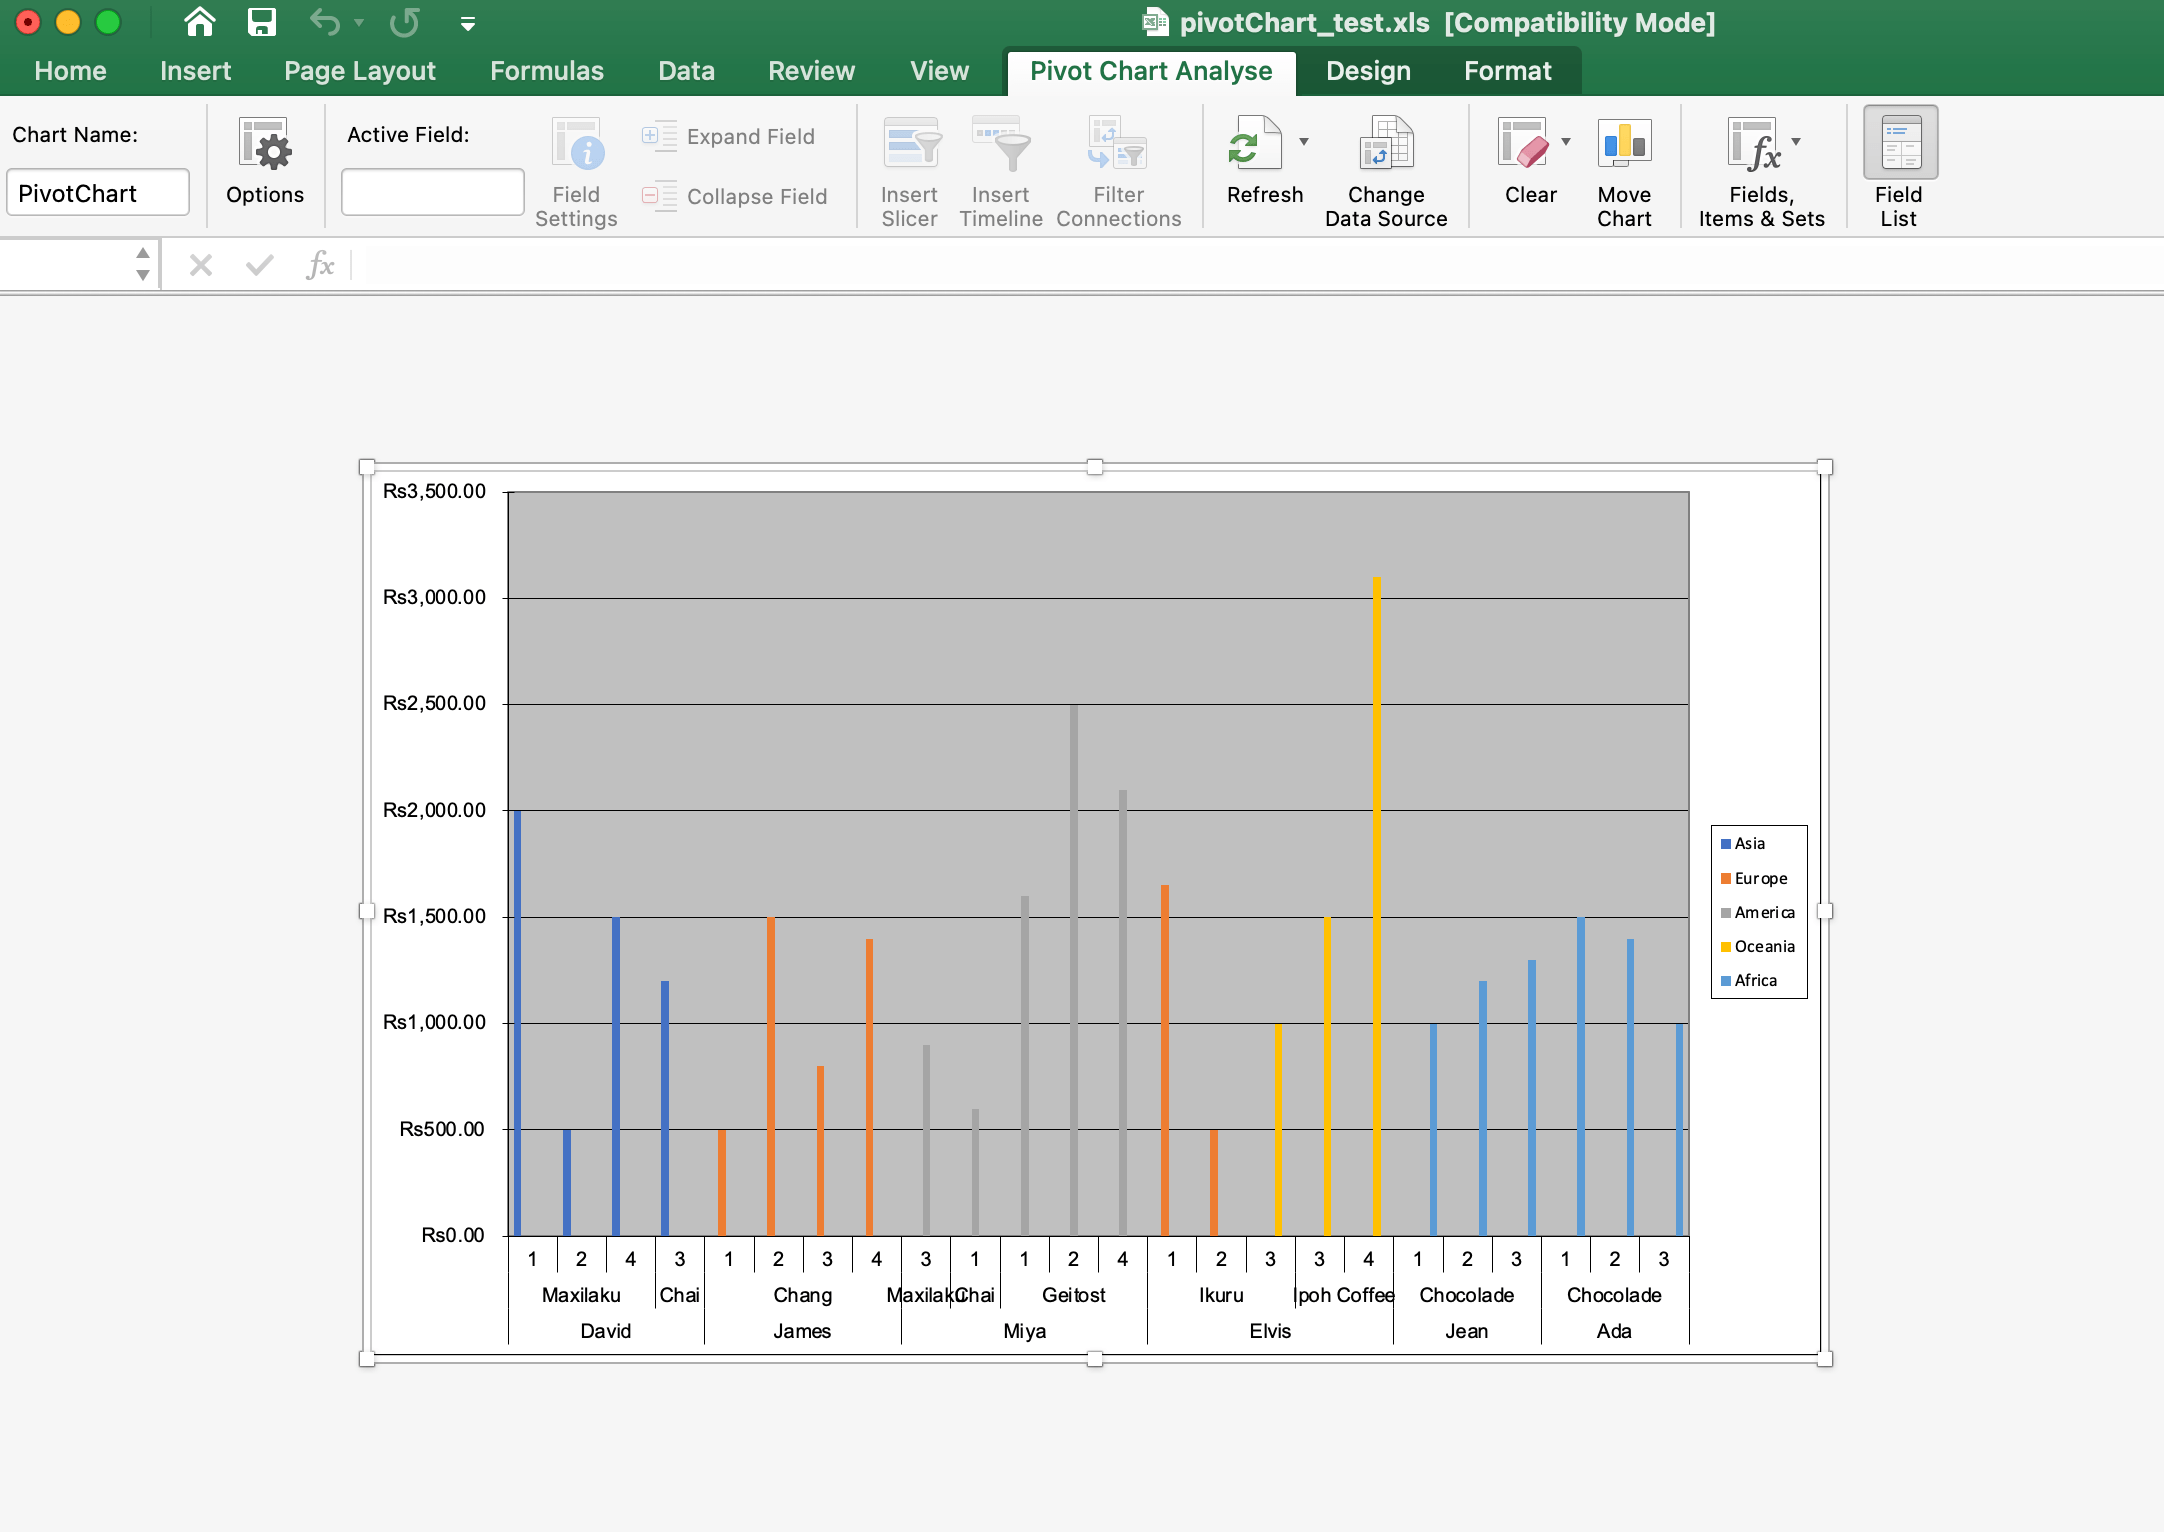Screen dimensions: 2164x1532
Task: Open the Quick Access Toolbar customization menu
Action: (466, 24)
